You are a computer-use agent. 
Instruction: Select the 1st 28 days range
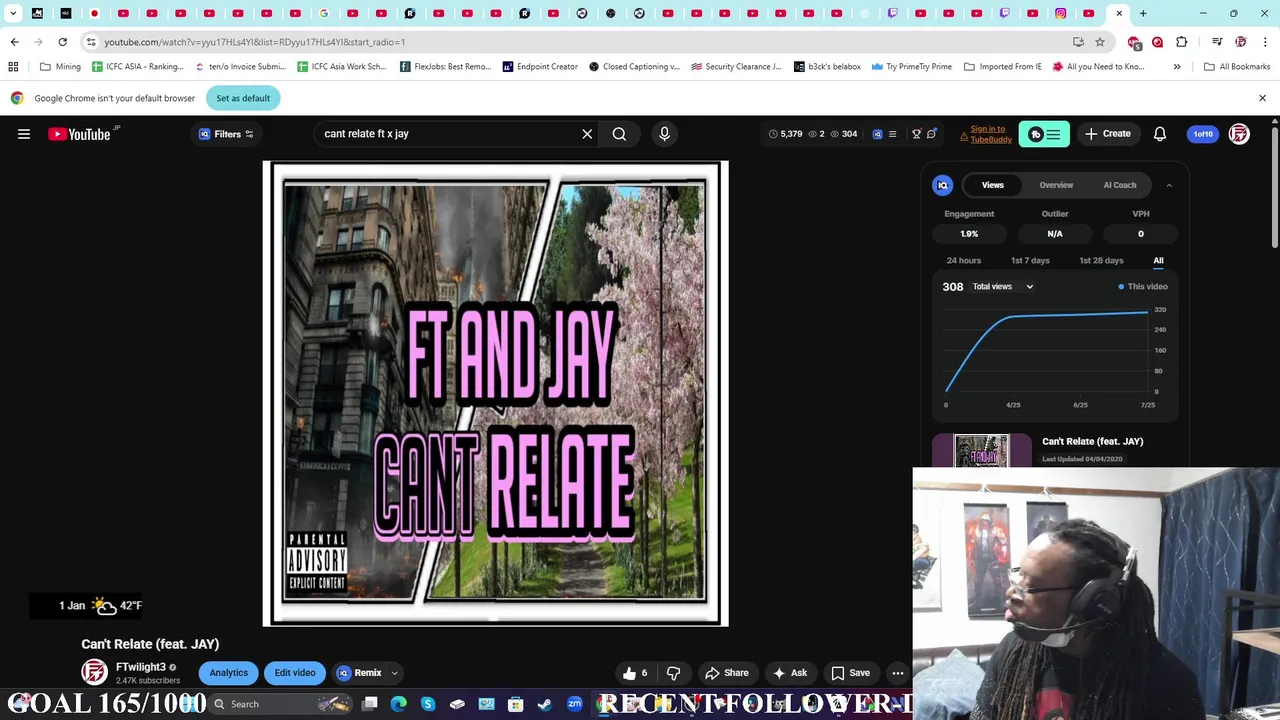(1101, 260)
